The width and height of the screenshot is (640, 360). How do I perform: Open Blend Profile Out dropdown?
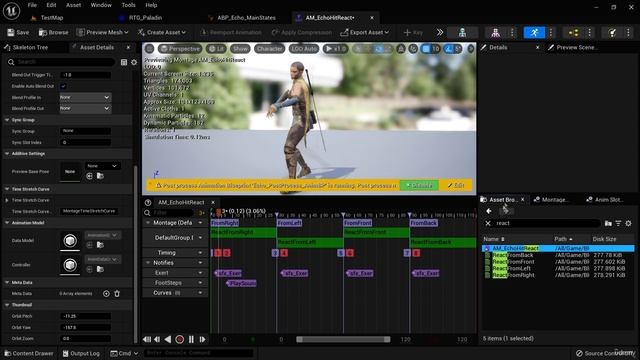point(85,109)
